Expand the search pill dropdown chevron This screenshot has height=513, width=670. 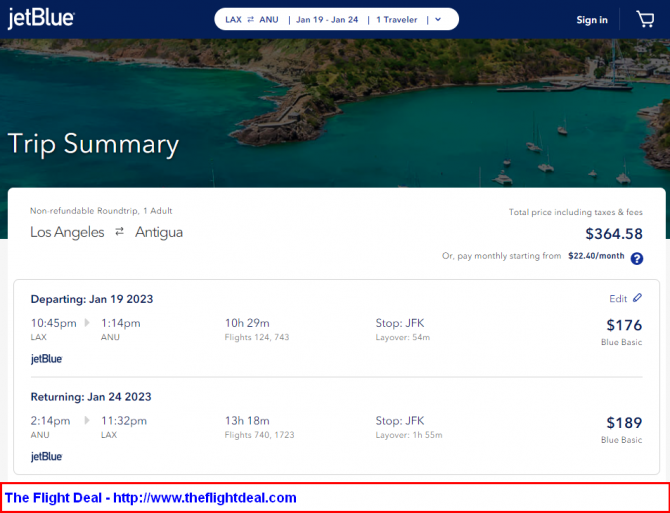tap(438, 20)
